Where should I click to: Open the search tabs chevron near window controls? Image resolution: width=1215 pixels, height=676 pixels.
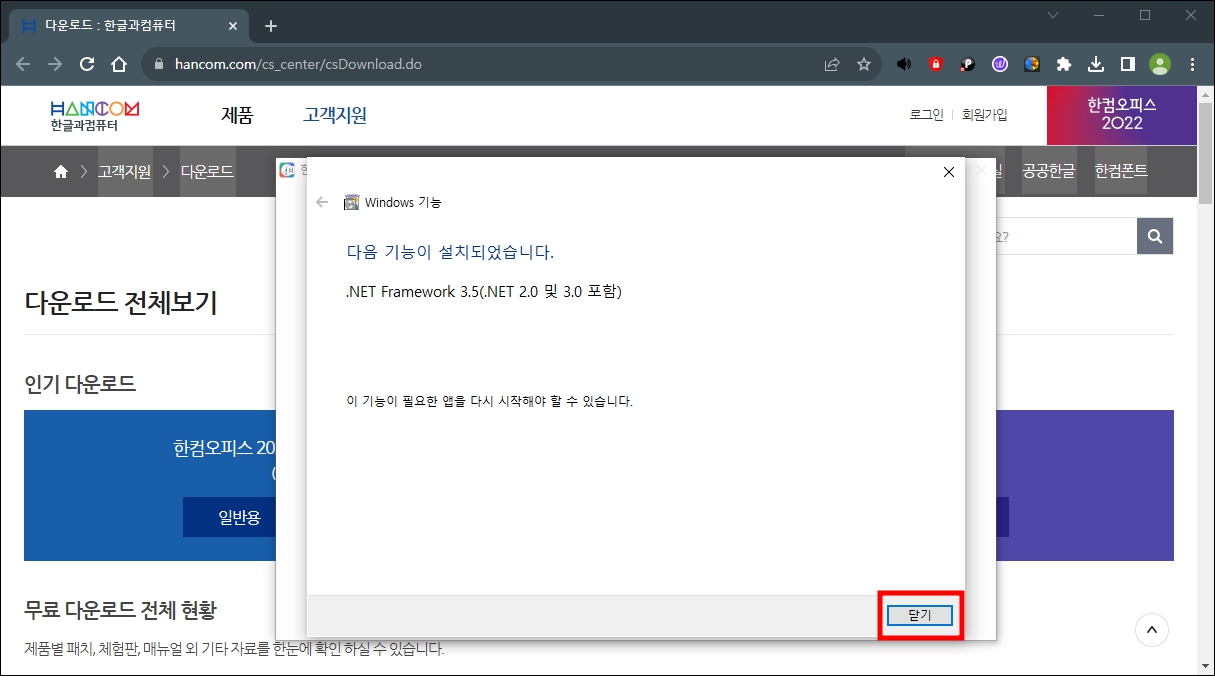point(1052,16)
